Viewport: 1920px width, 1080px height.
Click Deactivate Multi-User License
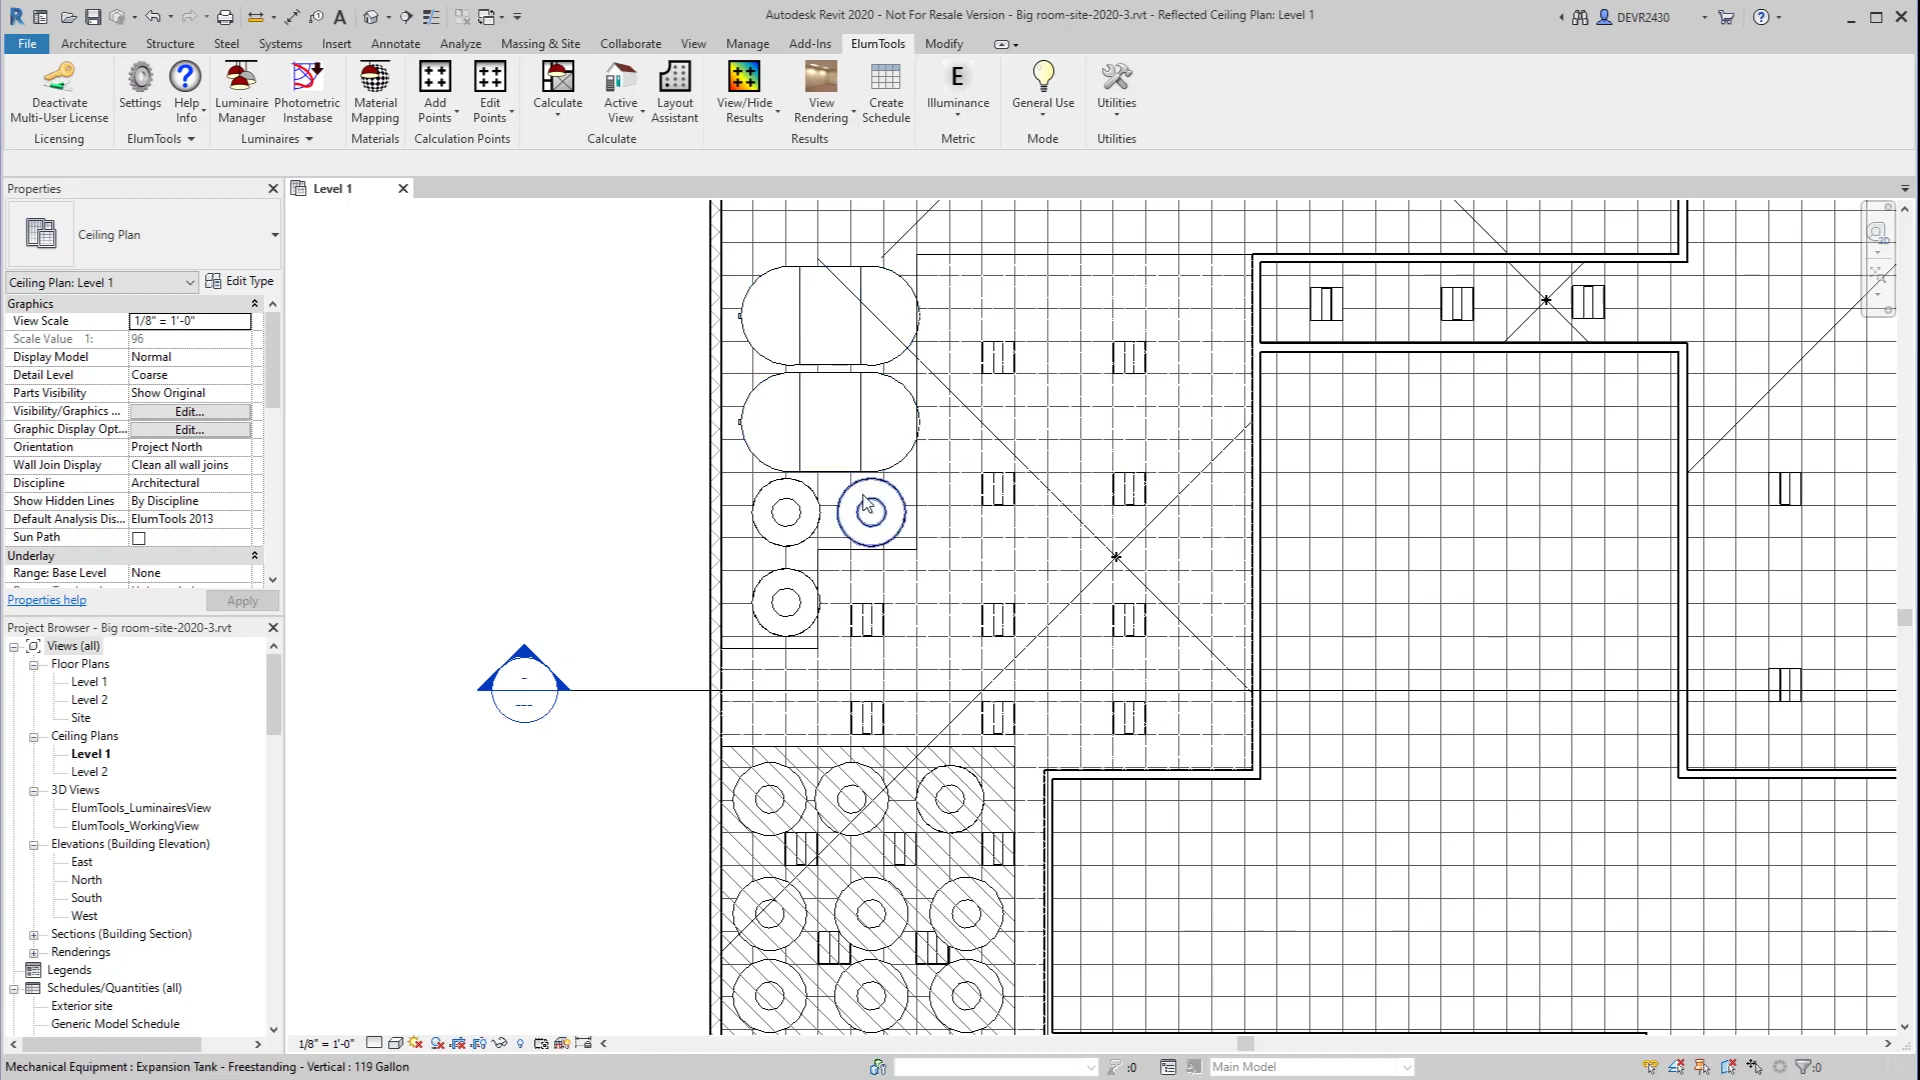(x=59, y=92)
